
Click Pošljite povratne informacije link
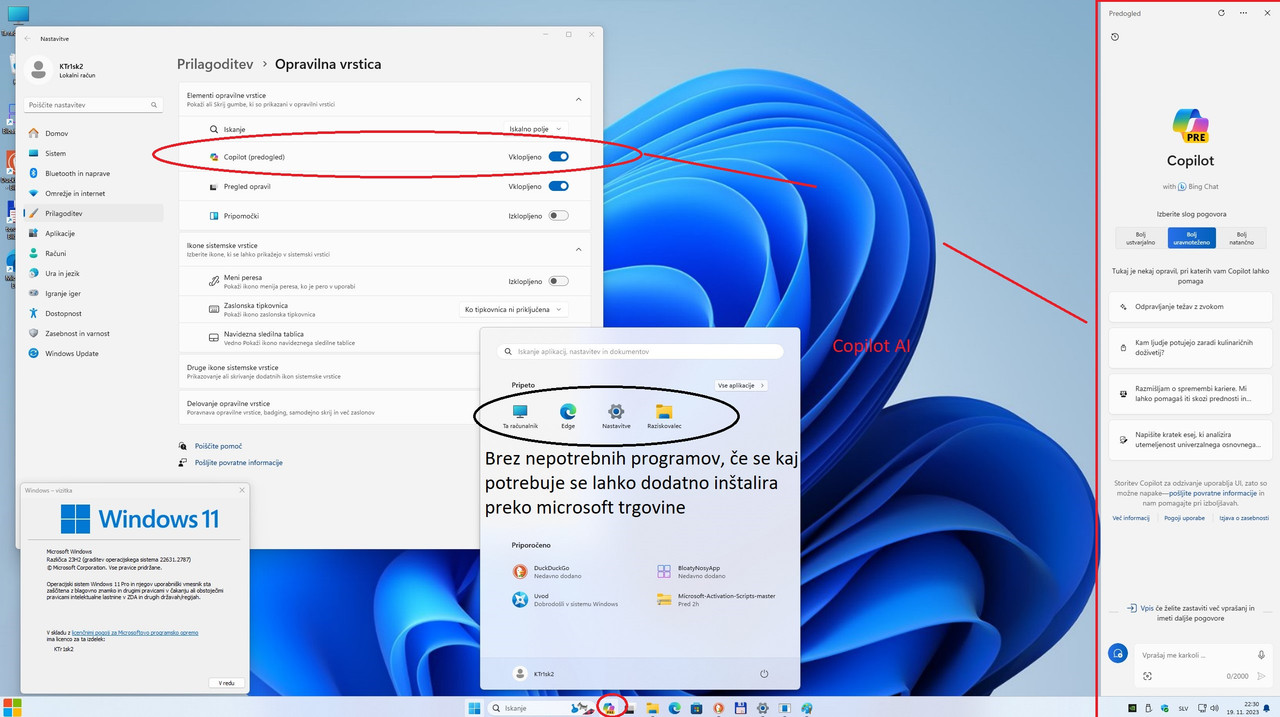point(238,463)
